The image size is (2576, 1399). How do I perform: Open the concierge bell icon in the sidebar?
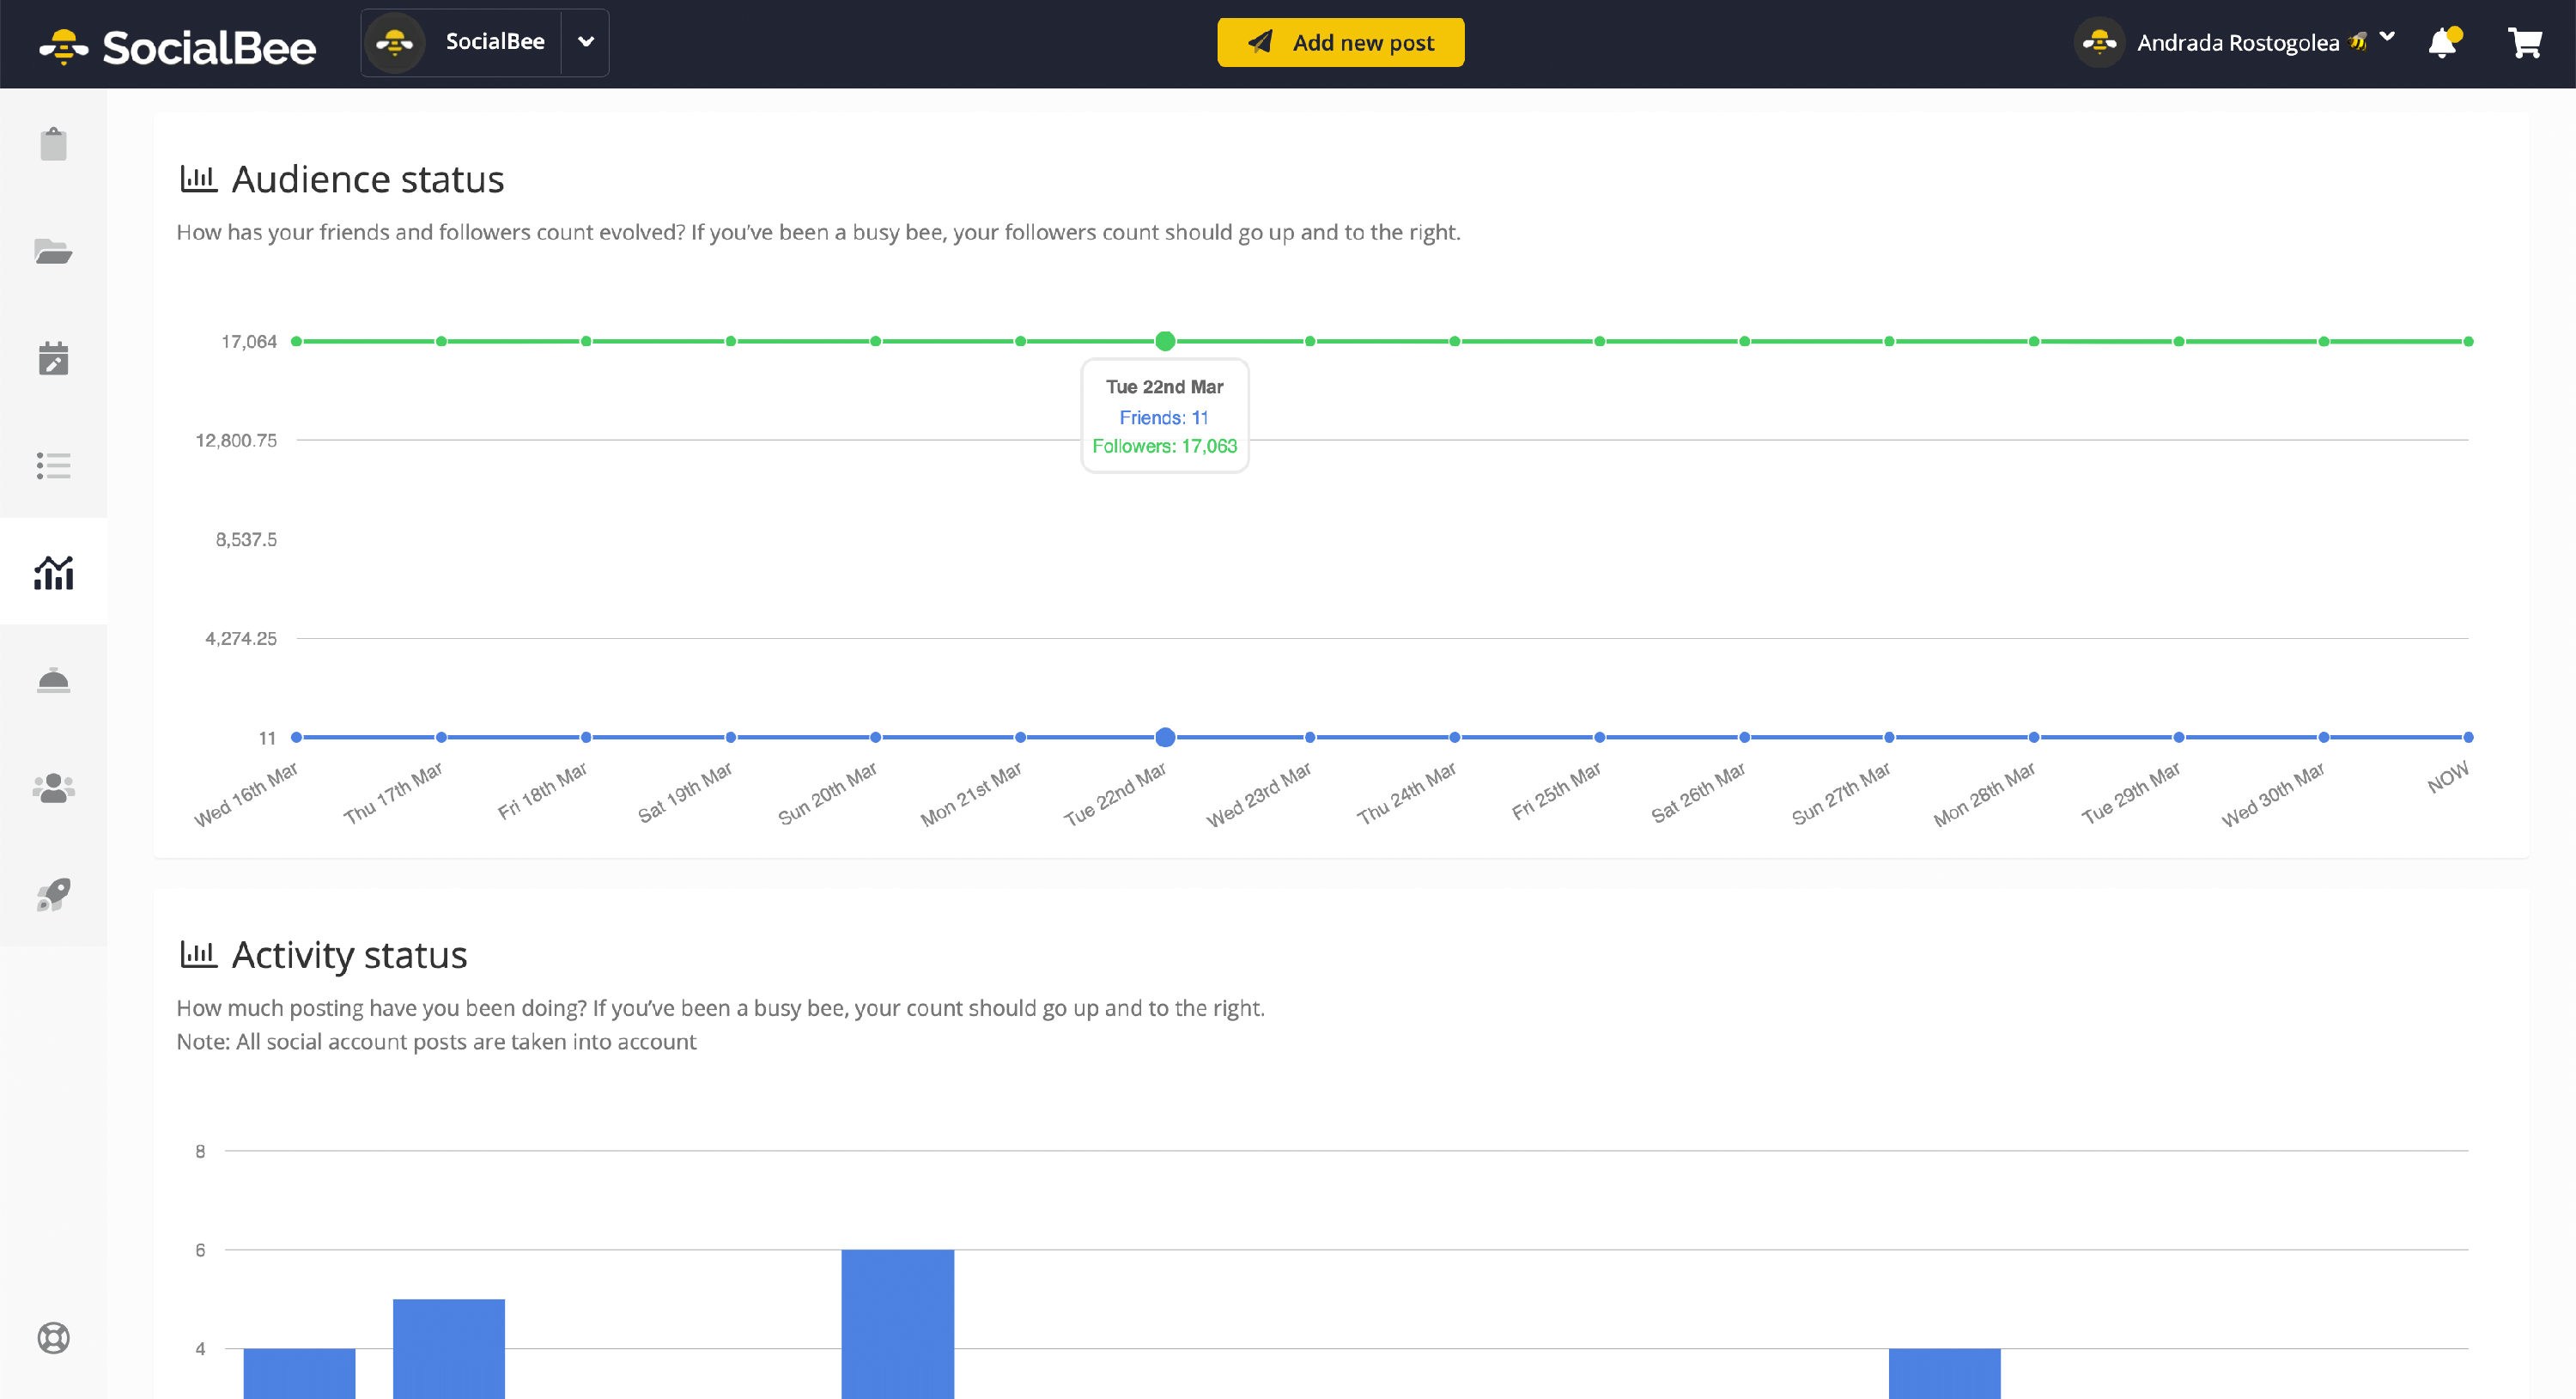pyautogui.click(x=53, y=680)
